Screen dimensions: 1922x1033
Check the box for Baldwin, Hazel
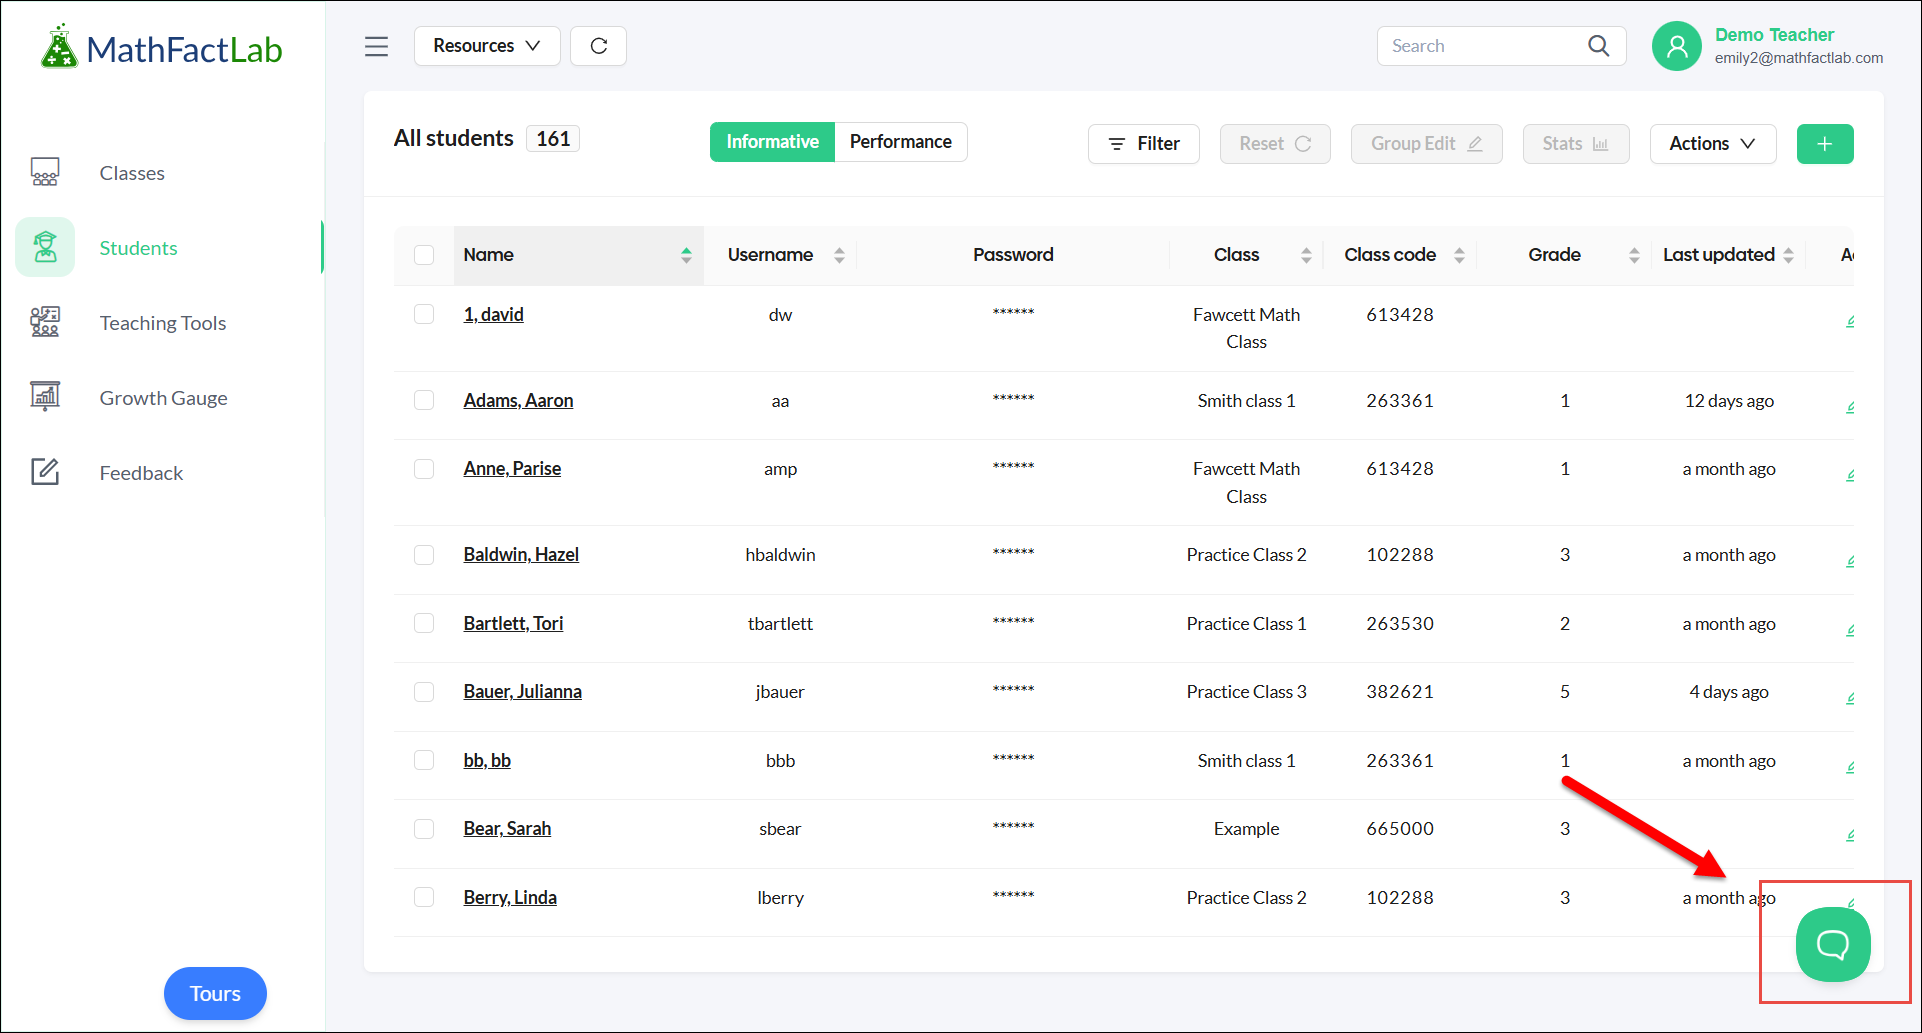[x=424, y=555]
